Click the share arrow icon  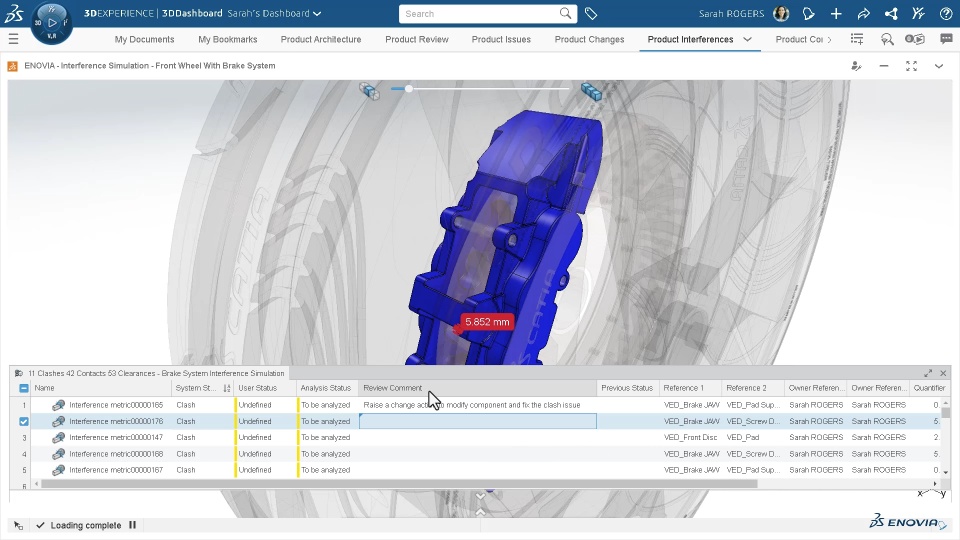point(863,13)
